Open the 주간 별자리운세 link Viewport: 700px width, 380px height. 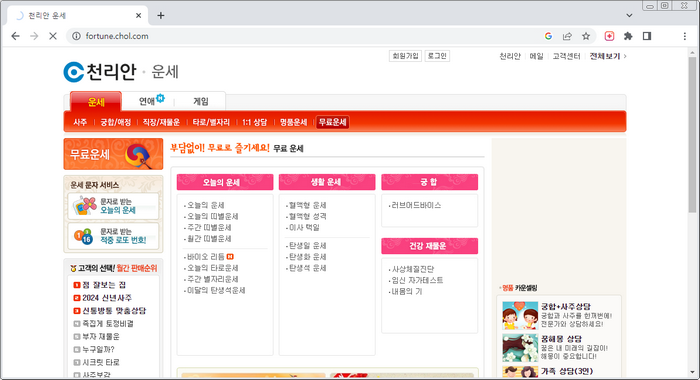[212, 279]
